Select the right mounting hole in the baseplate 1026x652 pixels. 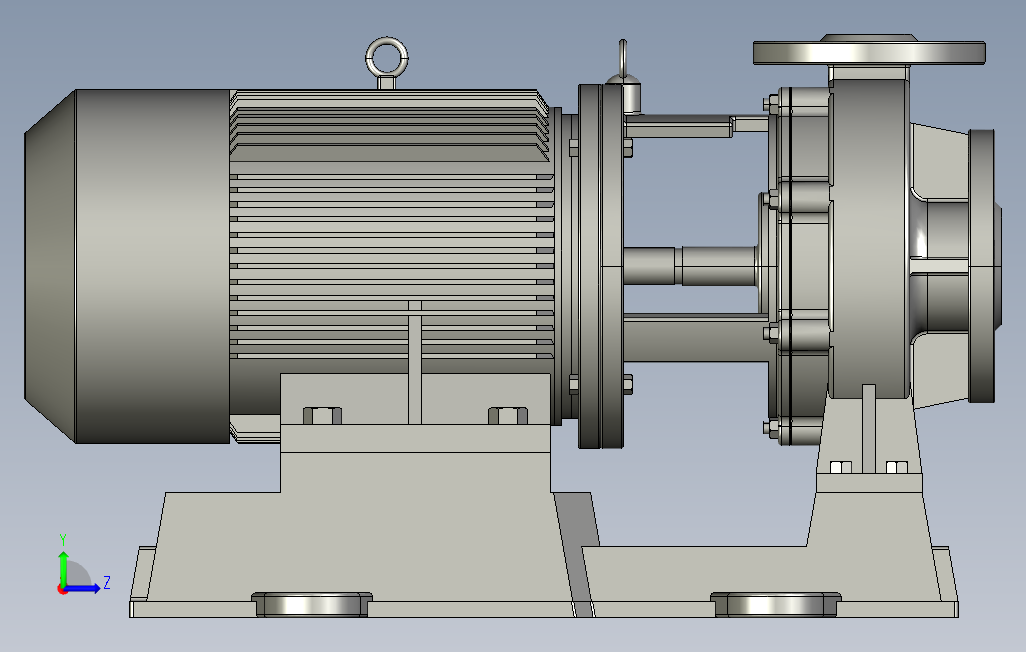pos(775,605)
